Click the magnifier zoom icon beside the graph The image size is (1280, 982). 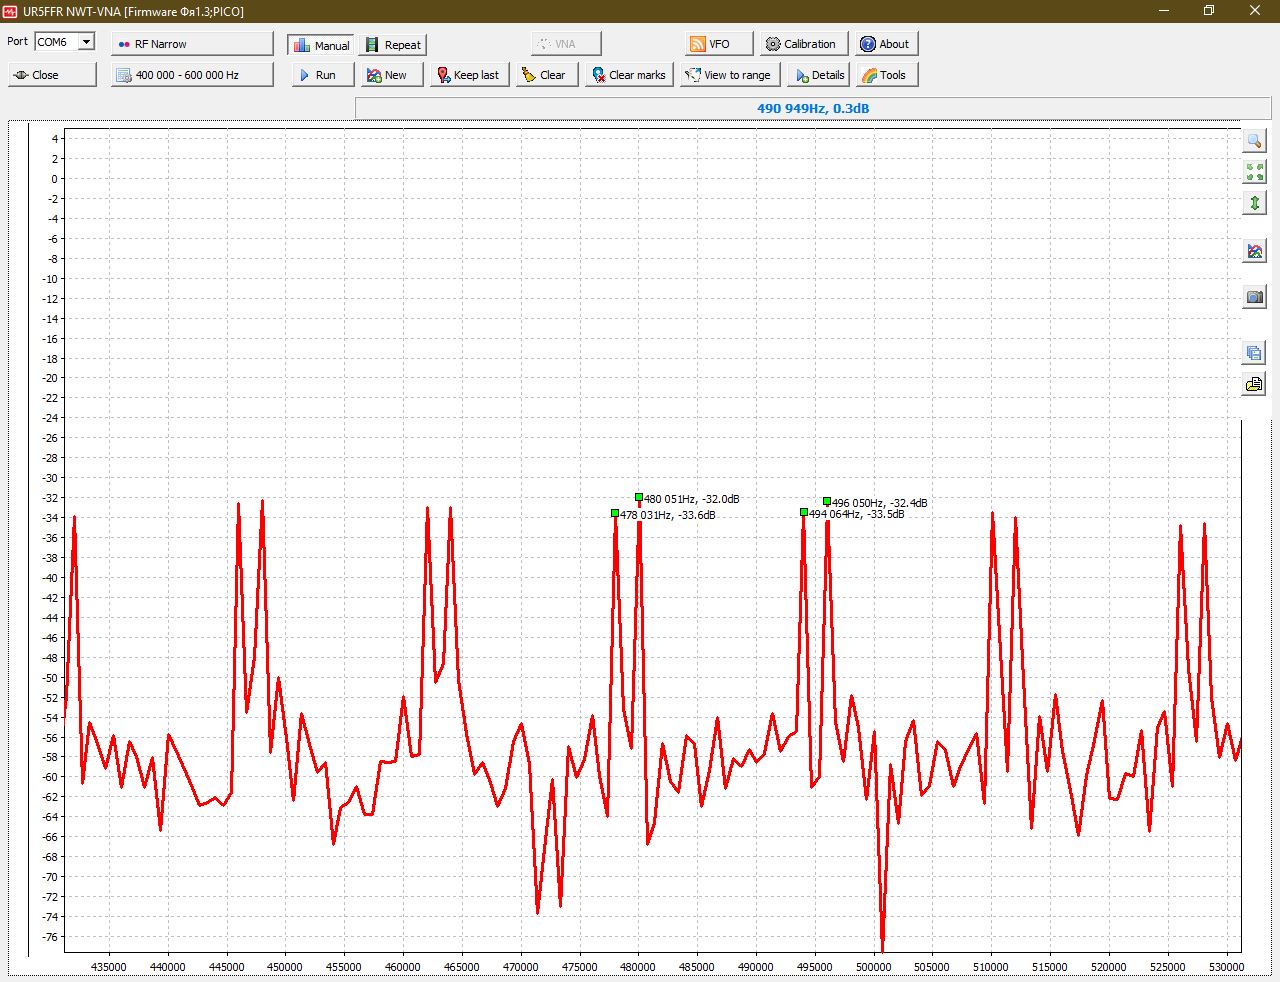point(1254,141)
